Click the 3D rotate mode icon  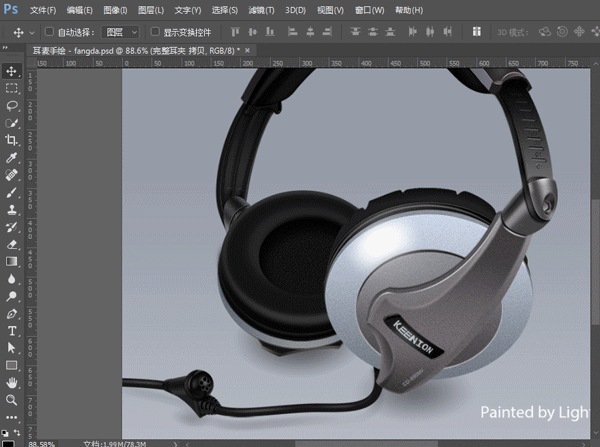click(x=545, y=32)
